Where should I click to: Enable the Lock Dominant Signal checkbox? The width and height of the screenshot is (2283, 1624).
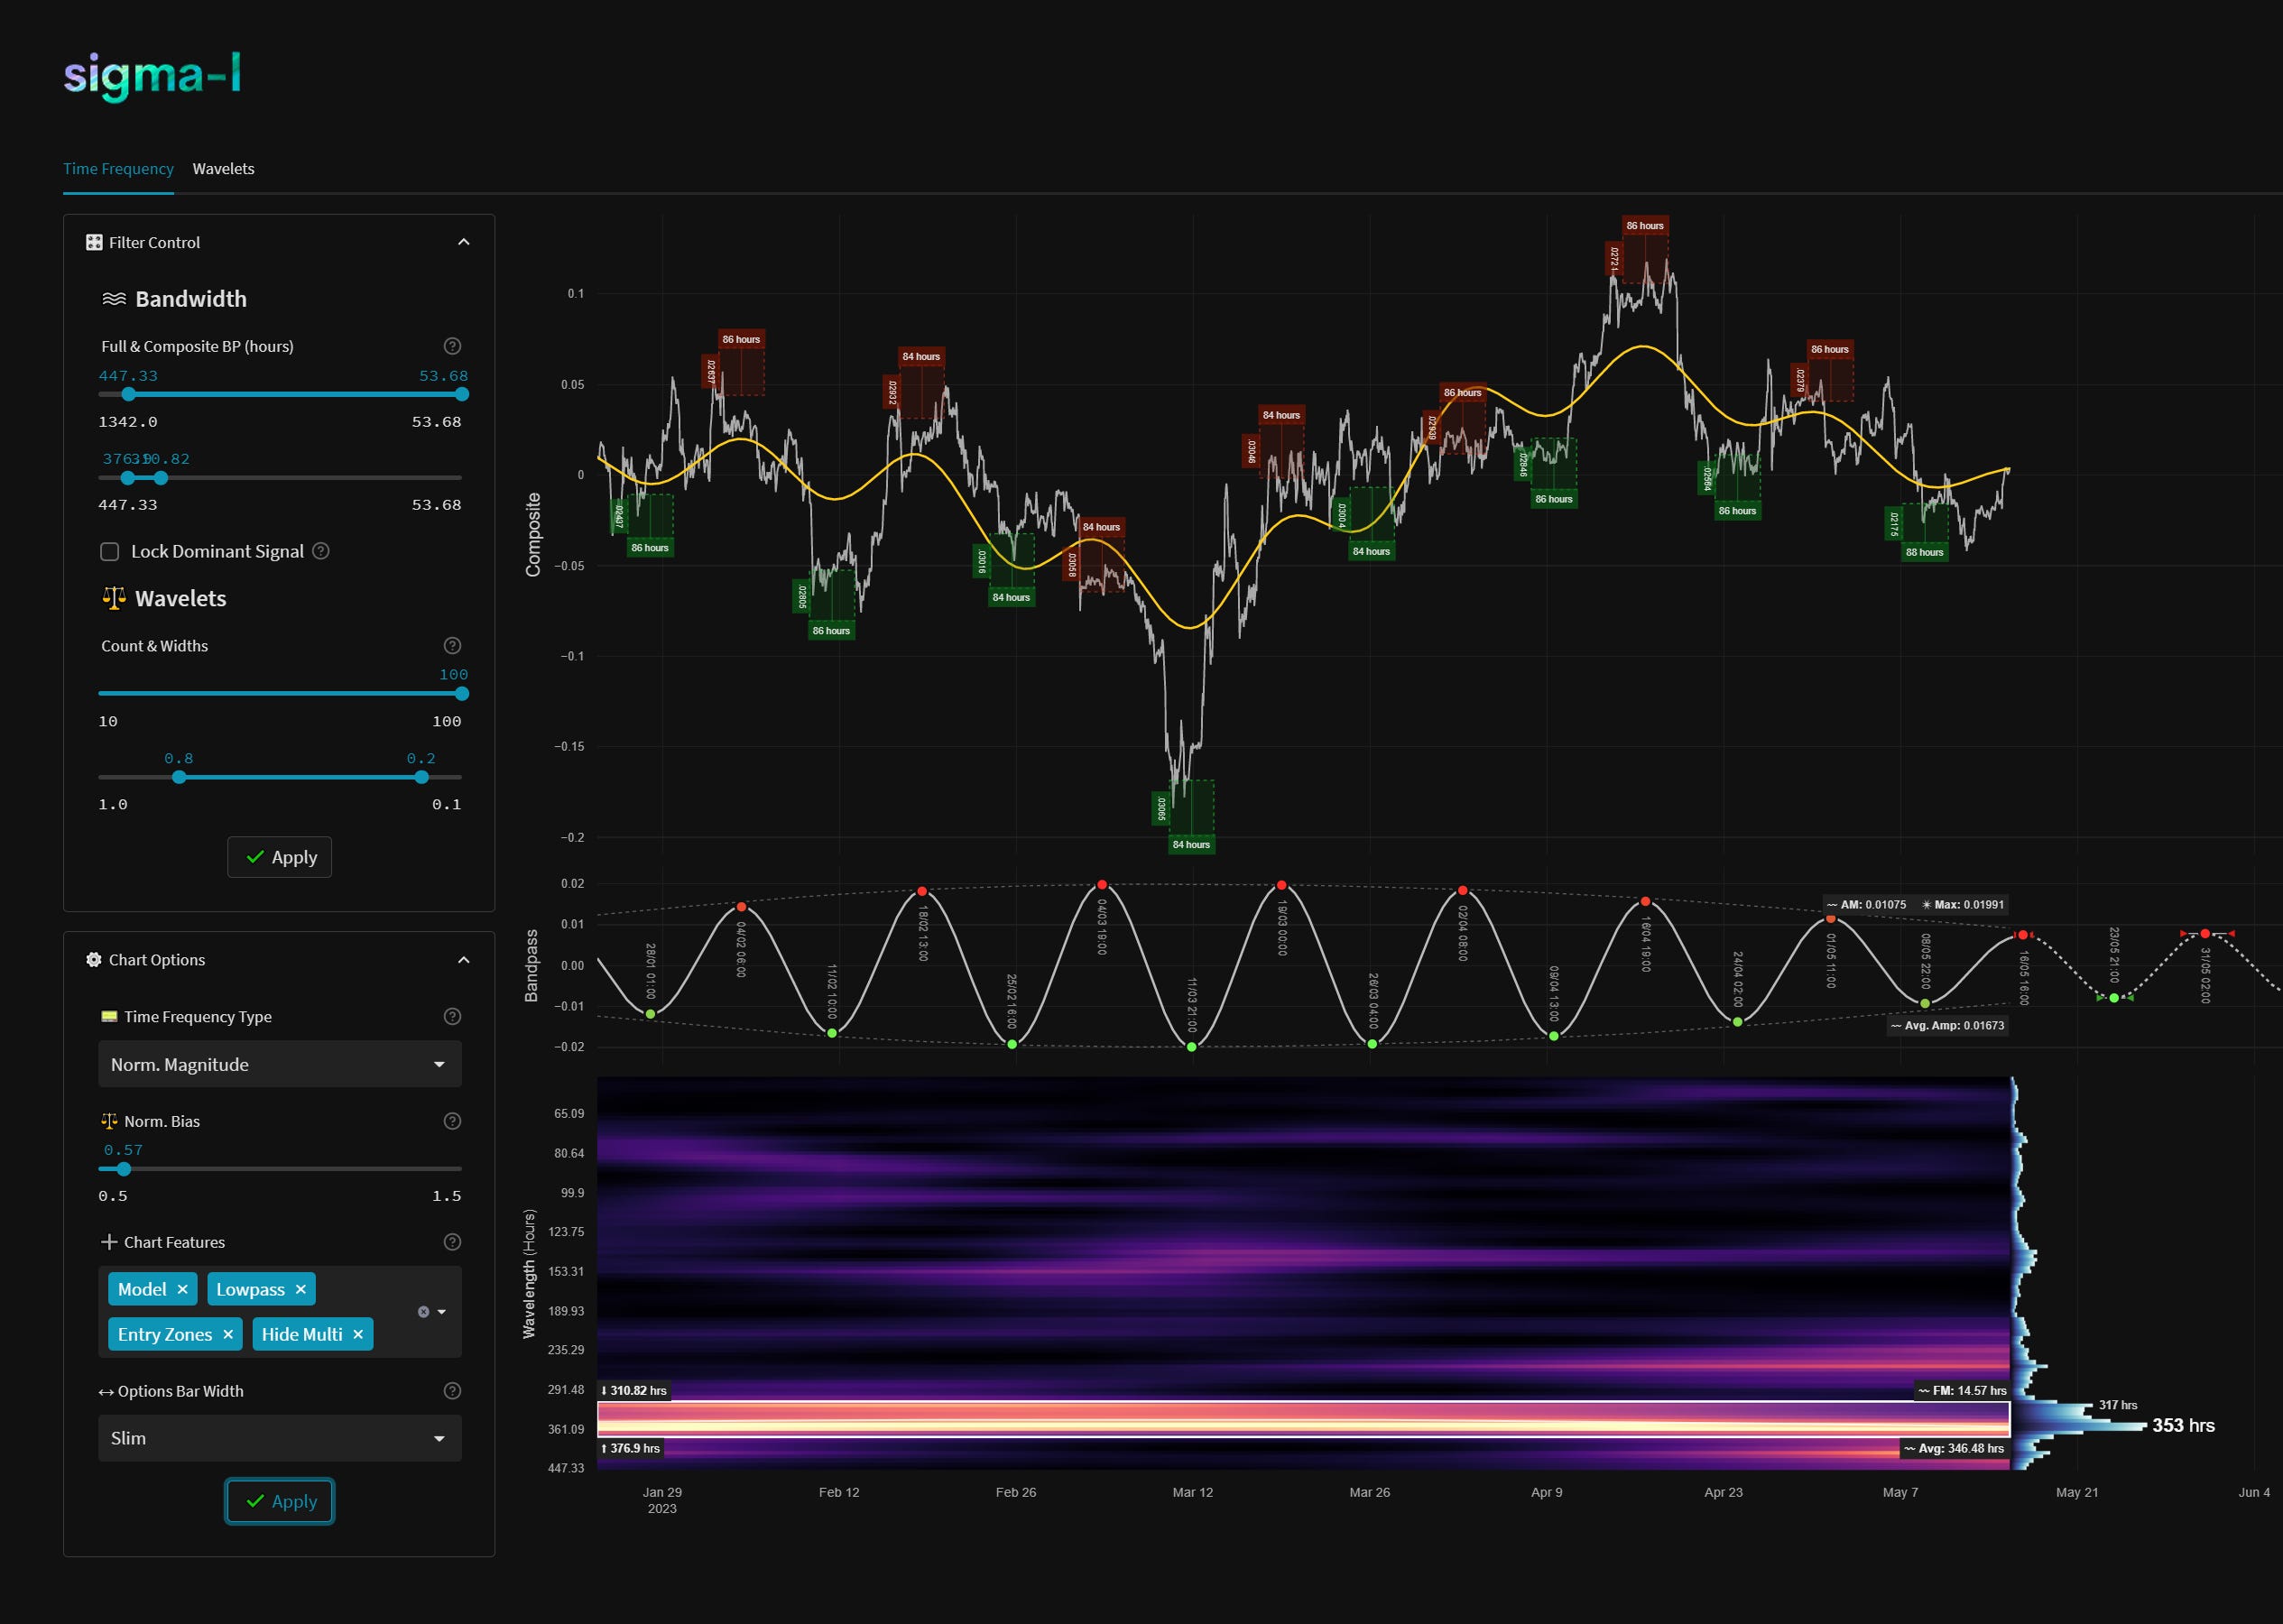click(x=109, y=551)
